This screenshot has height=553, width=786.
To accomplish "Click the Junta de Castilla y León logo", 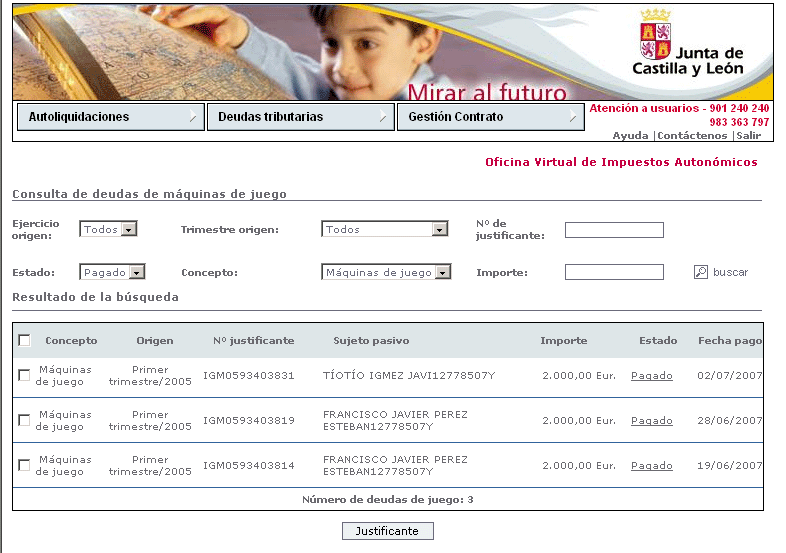I will pos(688,45).
